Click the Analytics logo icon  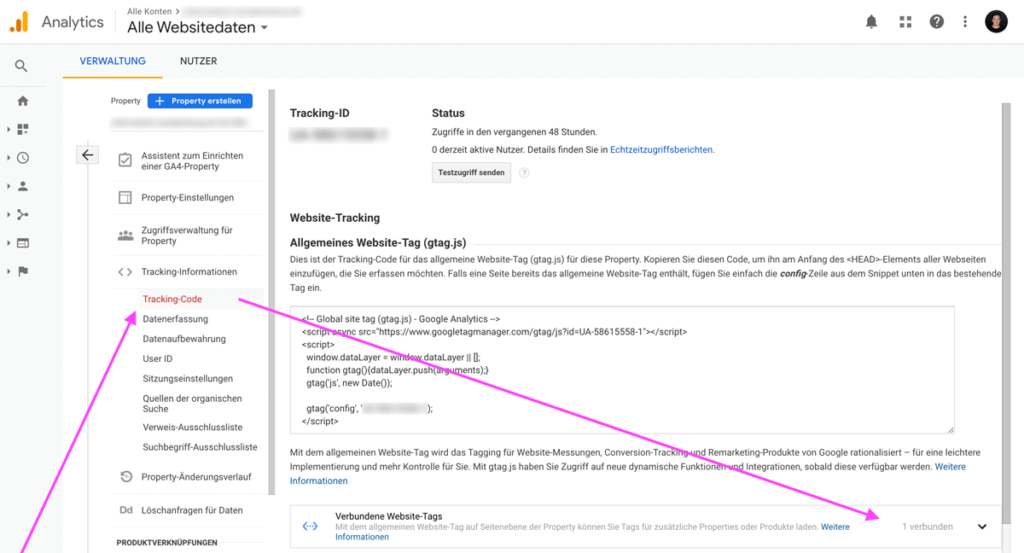coord(20,21)
